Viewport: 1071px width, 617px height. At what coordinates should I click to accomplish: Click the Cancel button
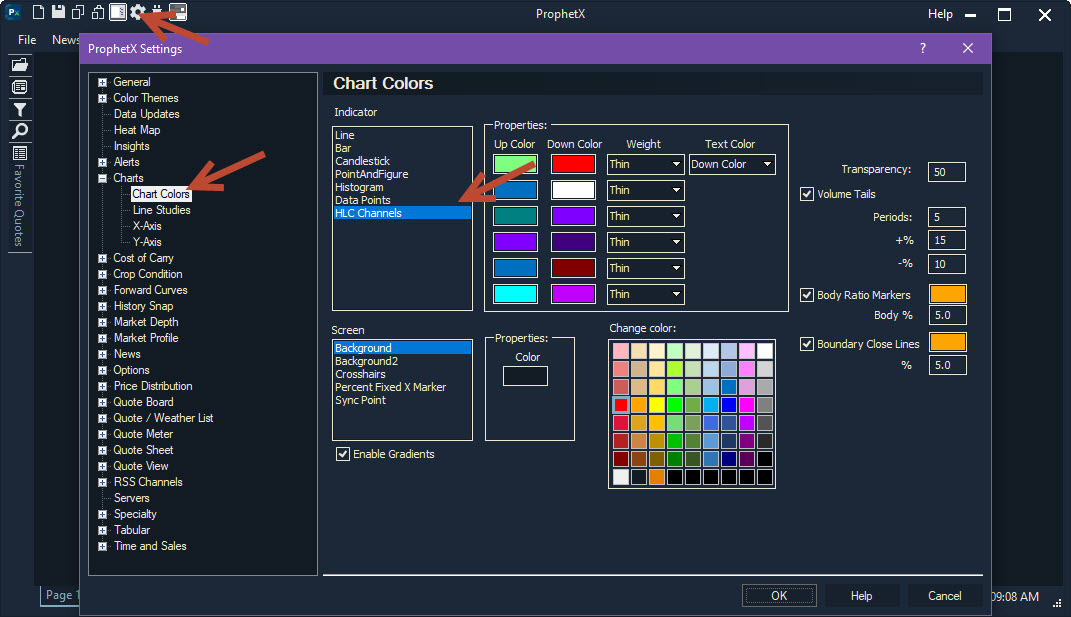(x=945, y=596)
